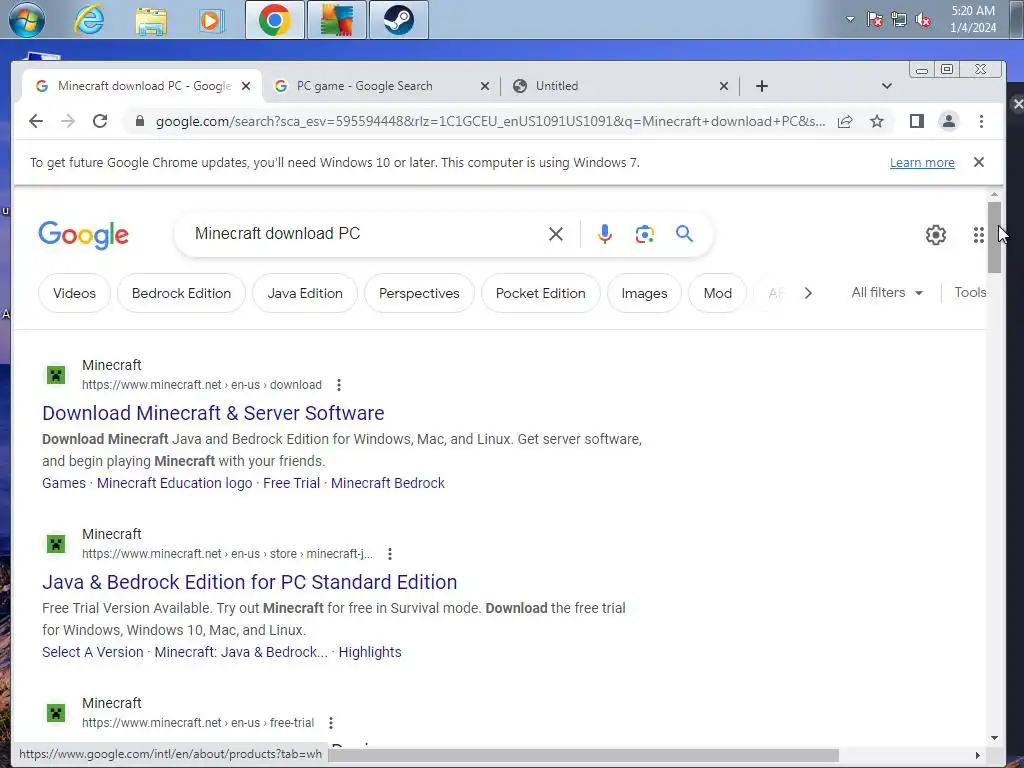Image resolution: width=1024 pixels, height=768 pixels.
Task: Select the Perspectives filter chip
Action: tap(419, 293)
